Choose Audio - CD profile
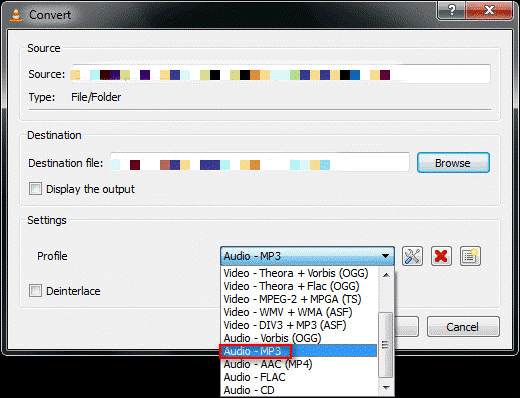 (299, 390)
